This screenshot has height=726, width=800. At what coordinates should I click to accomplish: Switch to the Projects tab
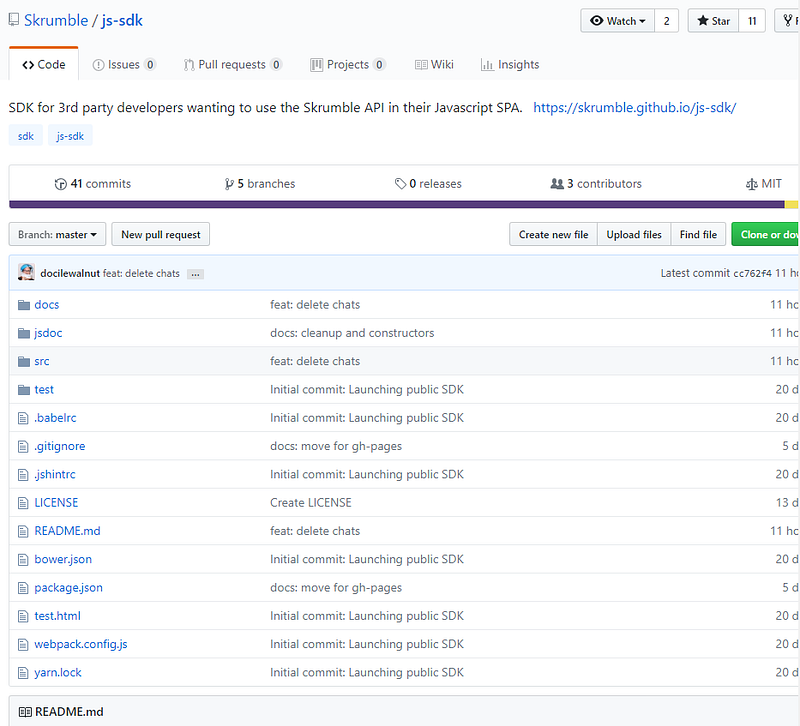coord(347,64)
